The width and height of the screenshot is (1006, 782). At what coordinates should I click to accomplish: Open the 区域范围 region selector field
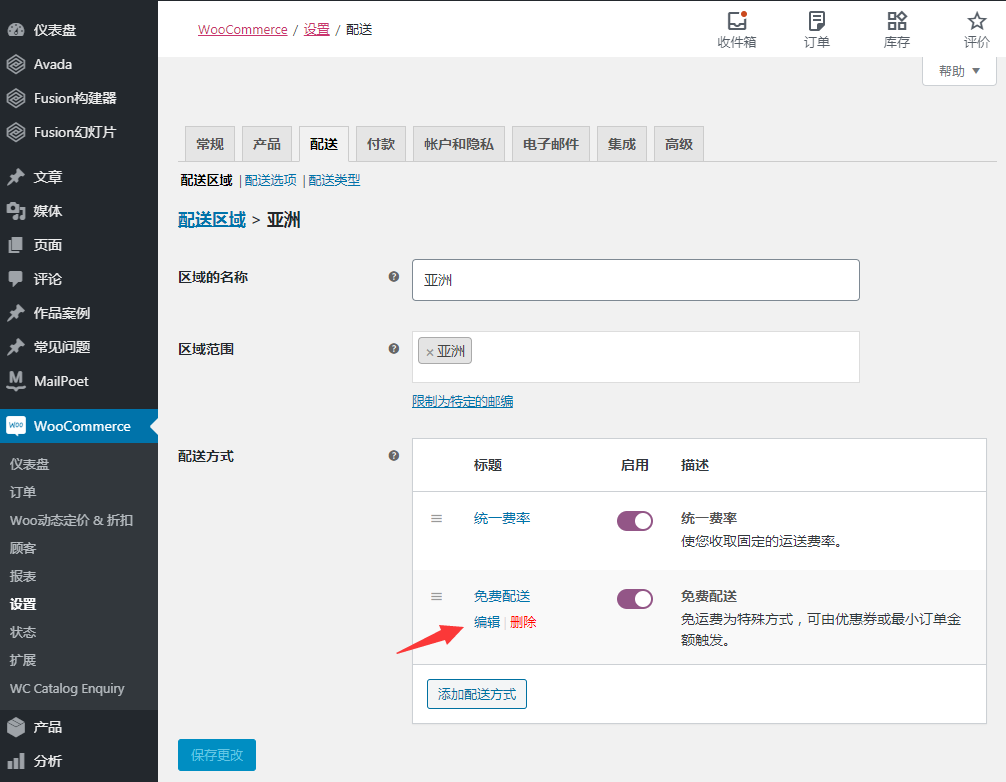636,357
